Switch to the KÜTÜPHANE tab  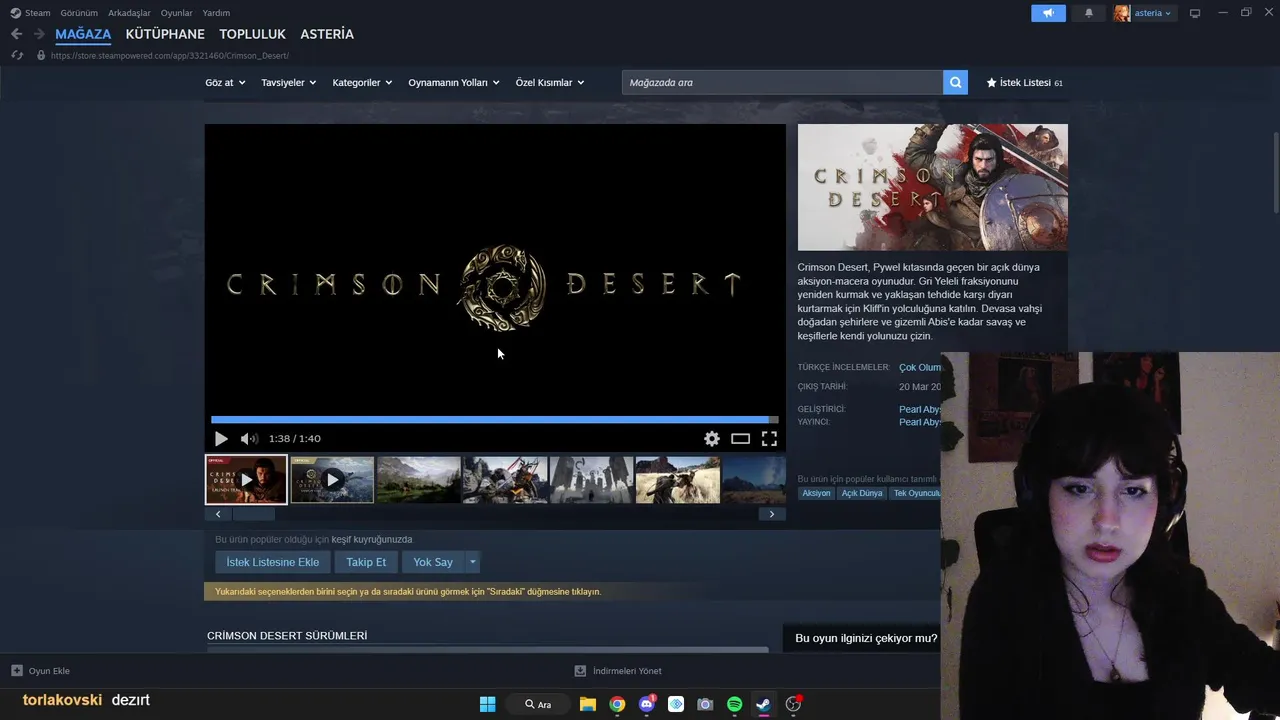[165, 34]
